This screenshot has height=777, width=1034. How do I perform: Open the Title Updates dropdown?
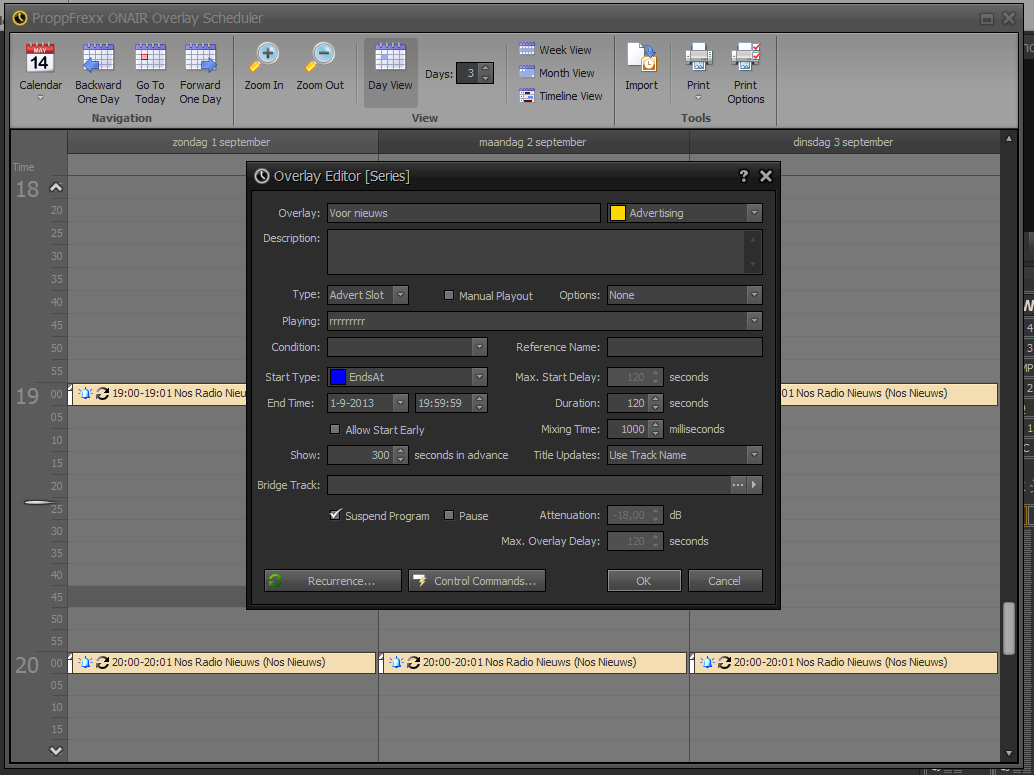click(x=753, y=455)
